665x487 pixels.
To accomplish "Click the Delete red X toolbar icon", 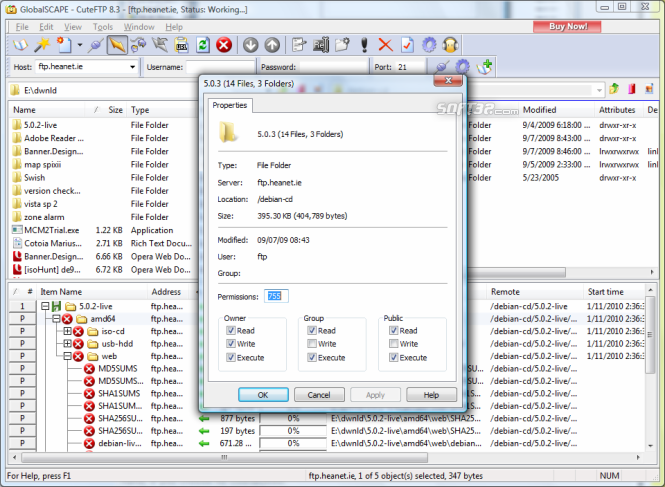I will pos(386,45).
